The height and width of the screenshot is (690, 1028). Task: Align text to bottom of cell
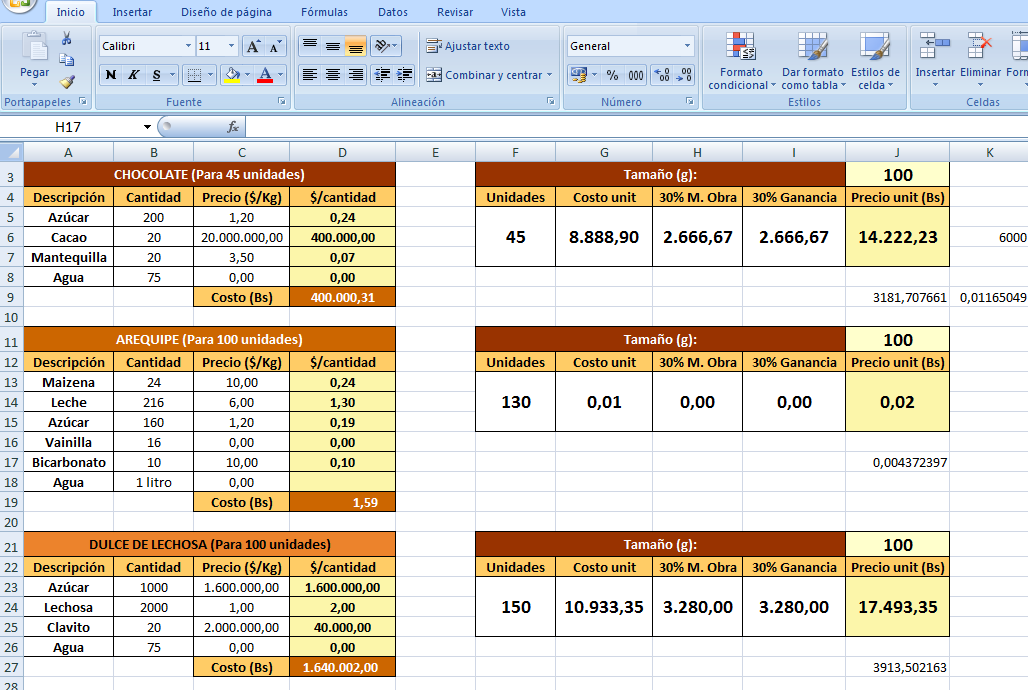click(x=355, y=46)
